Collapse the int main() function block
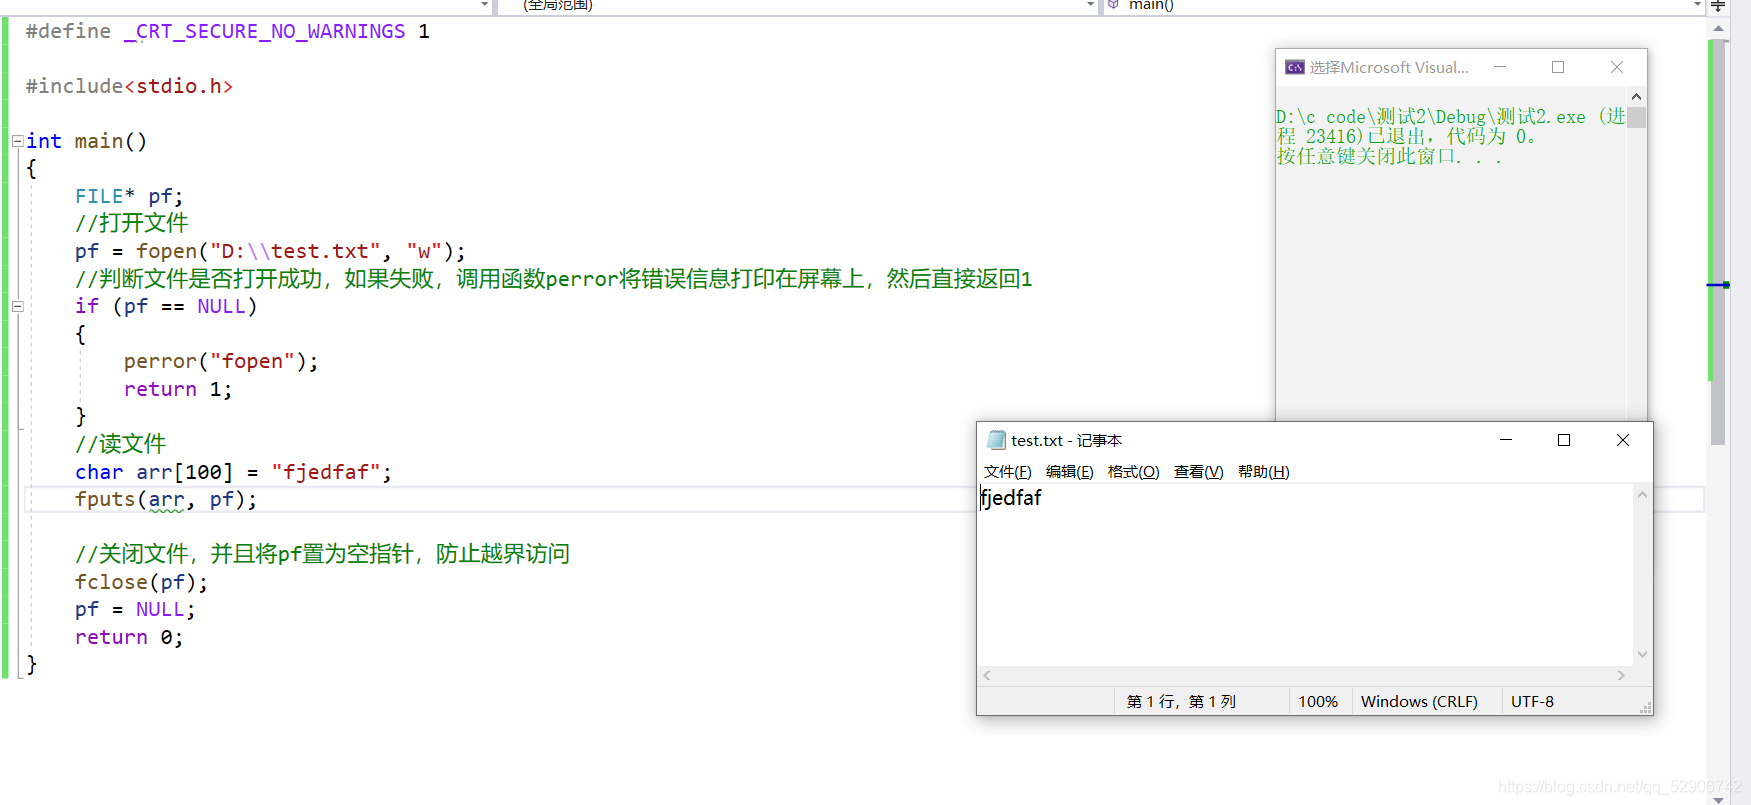Image resolution: width=1751 pixels, height=805 pixels. pyautogui.click(x=17, y=141)
